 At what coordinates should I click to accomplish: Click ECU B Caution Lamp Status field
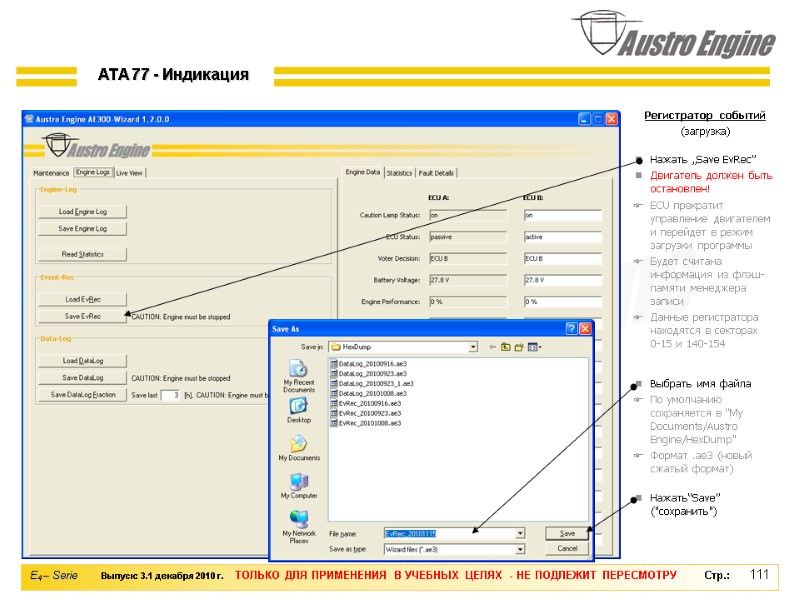(563, 215)
